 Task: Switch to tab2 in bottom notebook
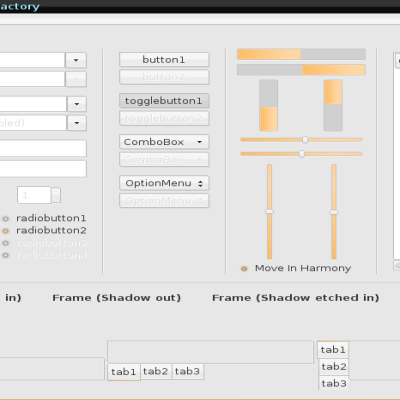pos(156,371)
